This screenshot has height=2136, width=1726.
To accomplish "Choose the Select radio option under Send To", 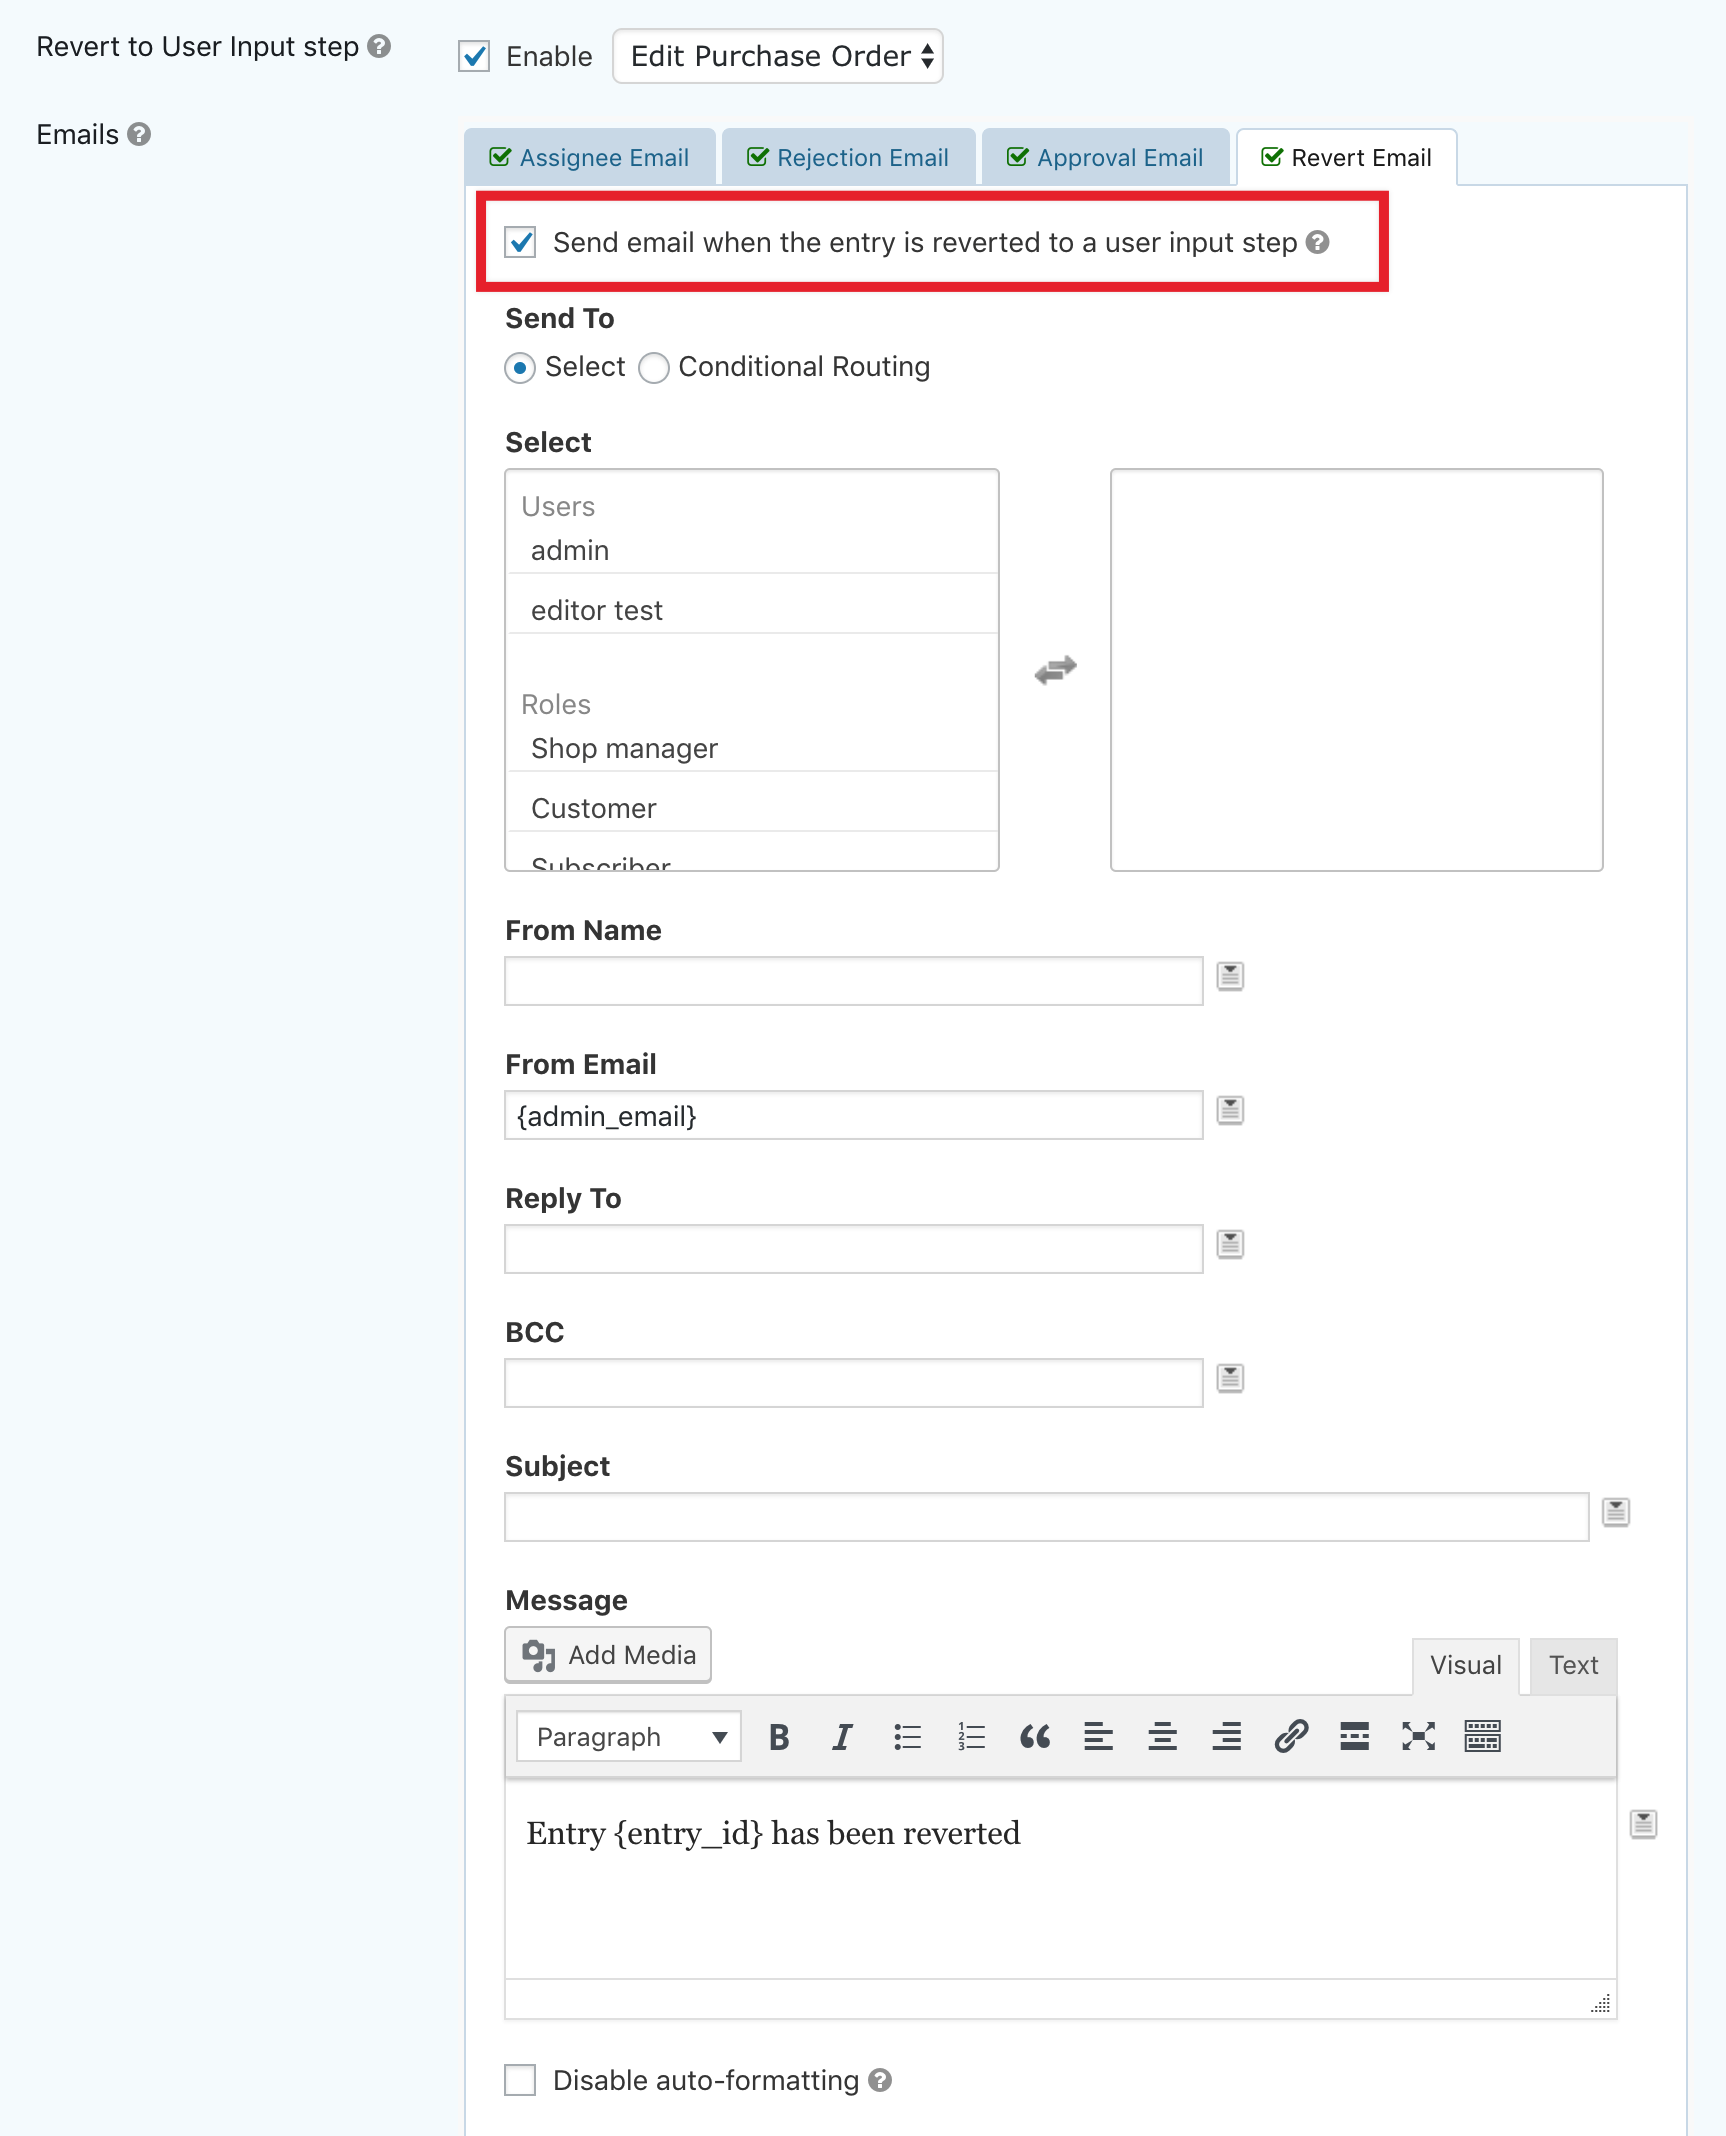I will (520, 367).
